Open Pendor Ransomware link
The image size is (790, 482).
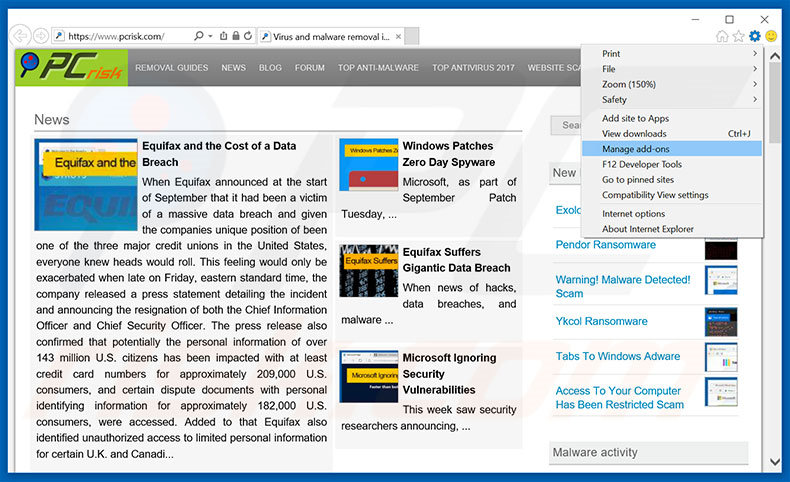pyautogui.click(x=606, y=245)
